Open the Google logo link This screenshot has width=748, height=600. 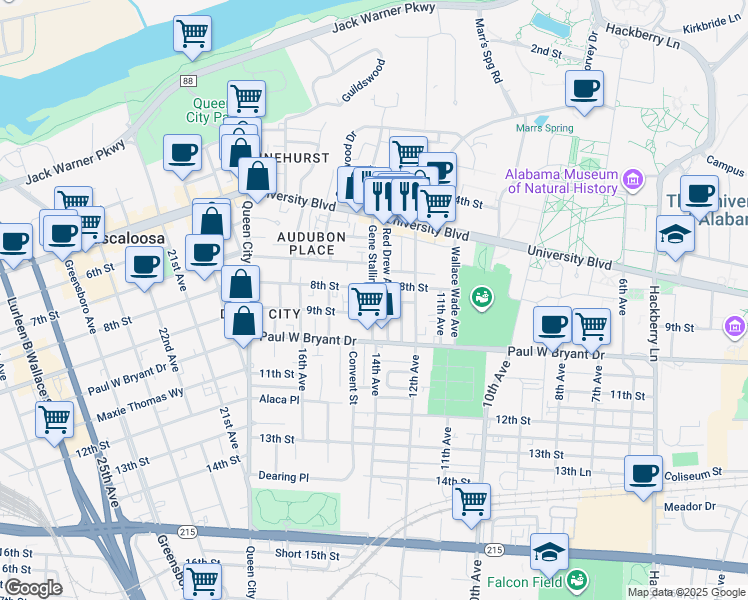click(32, 587)
